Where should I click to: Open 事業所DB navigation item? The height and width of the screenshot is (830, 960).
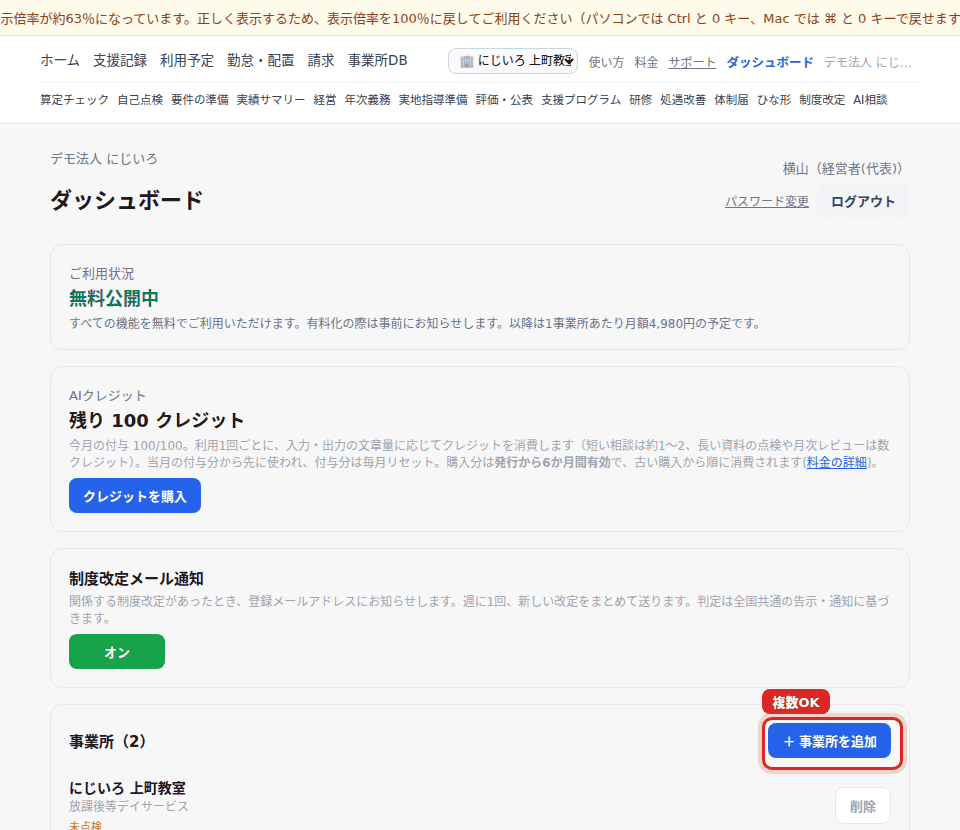click(x=378, y=61)
